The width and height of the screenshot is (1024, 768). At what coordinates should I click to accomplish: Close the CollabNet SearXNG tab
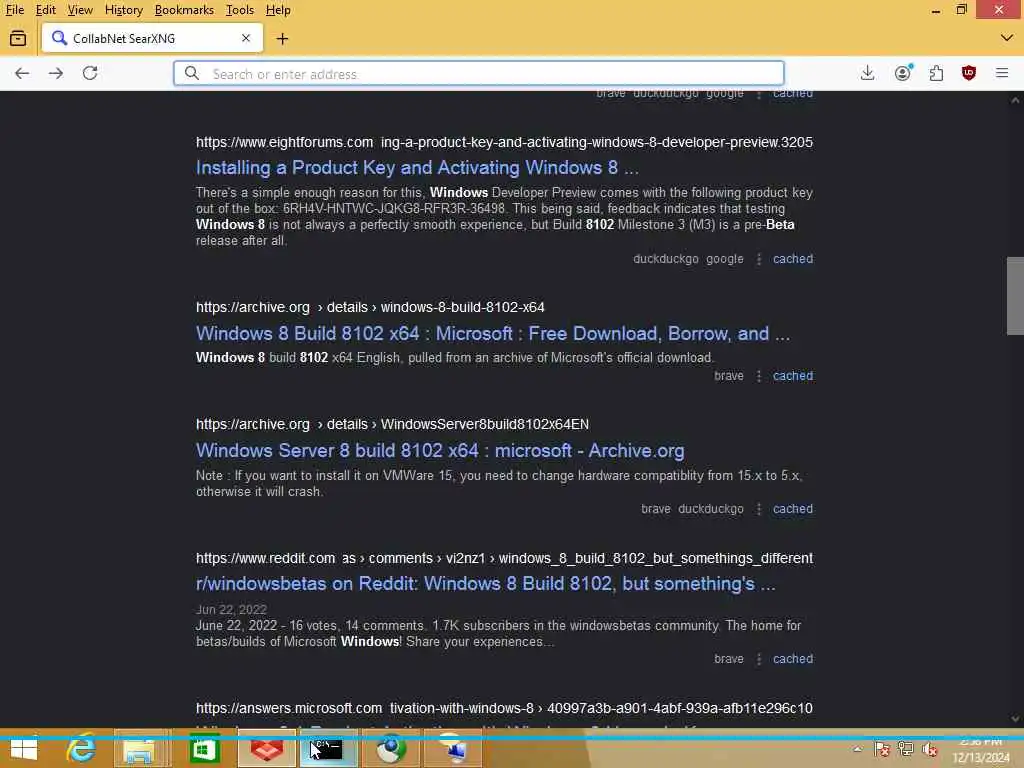coord(246,38)
